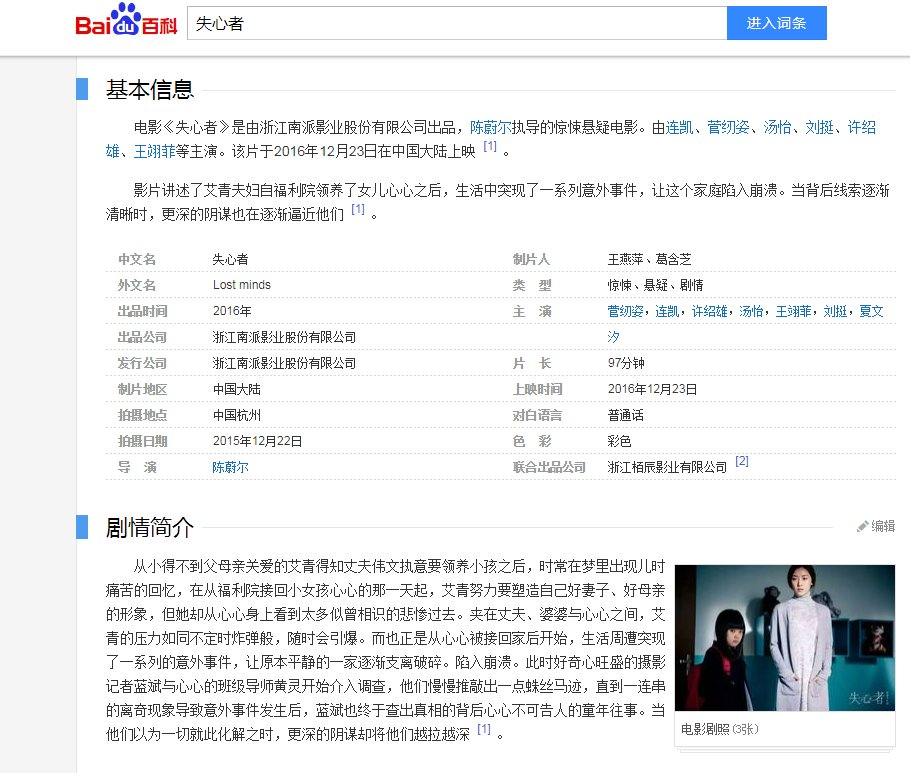Click citation [1] after the release date sentence
The width and height of the screenshot is (910, 773).
tap(489, 143)
